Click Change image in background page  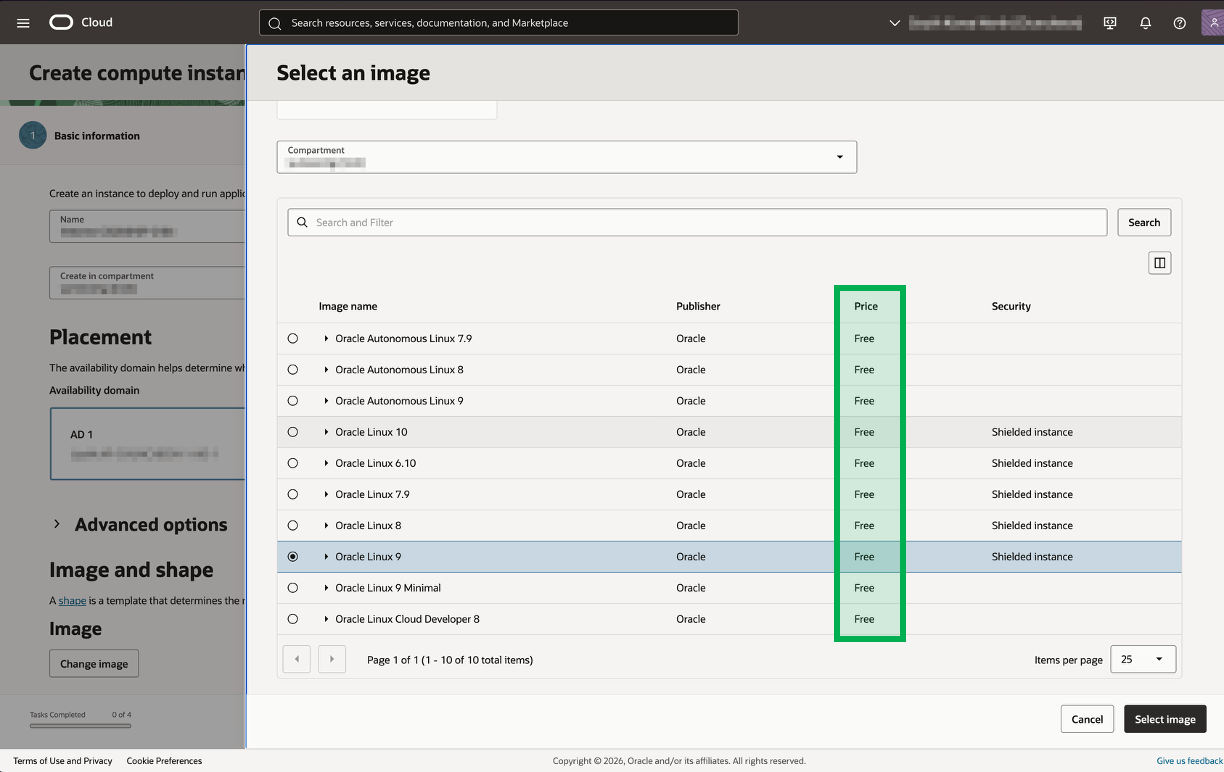[x=94, y=664]
